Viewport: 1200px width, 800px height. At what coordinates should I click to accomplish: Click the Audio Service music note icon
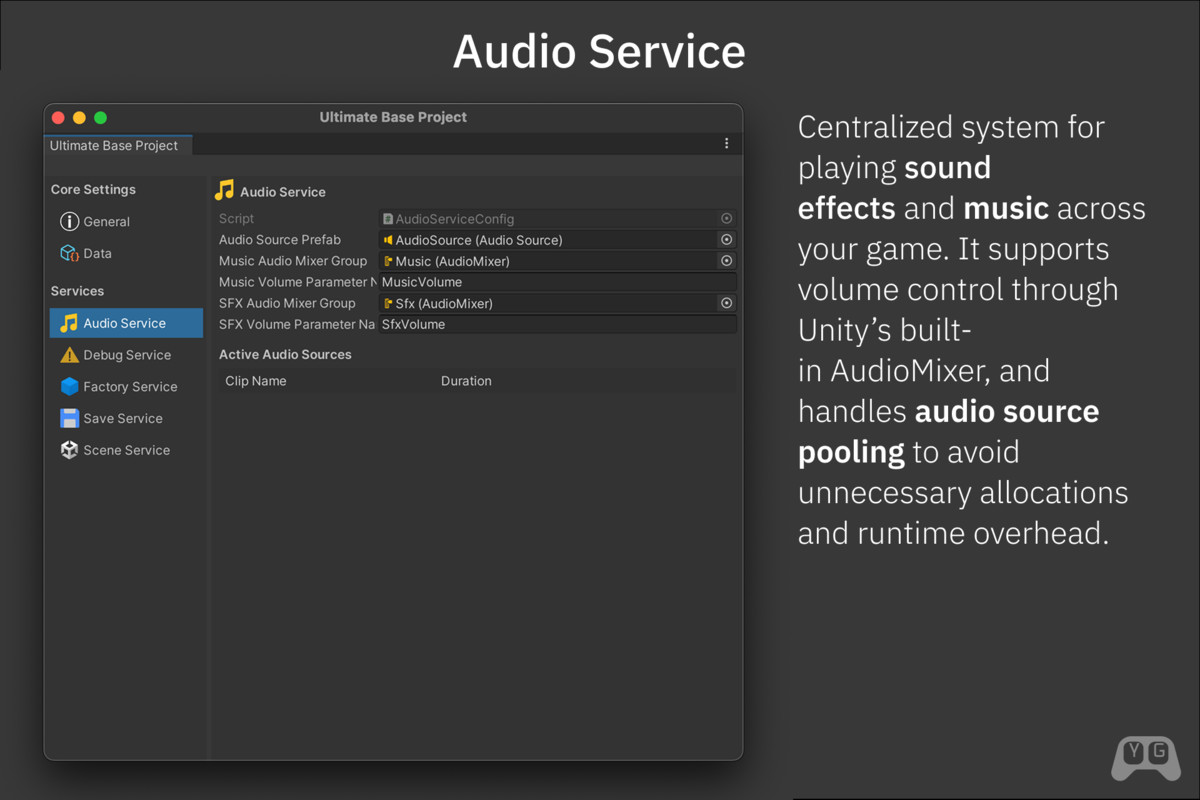(x=69, y=323)
